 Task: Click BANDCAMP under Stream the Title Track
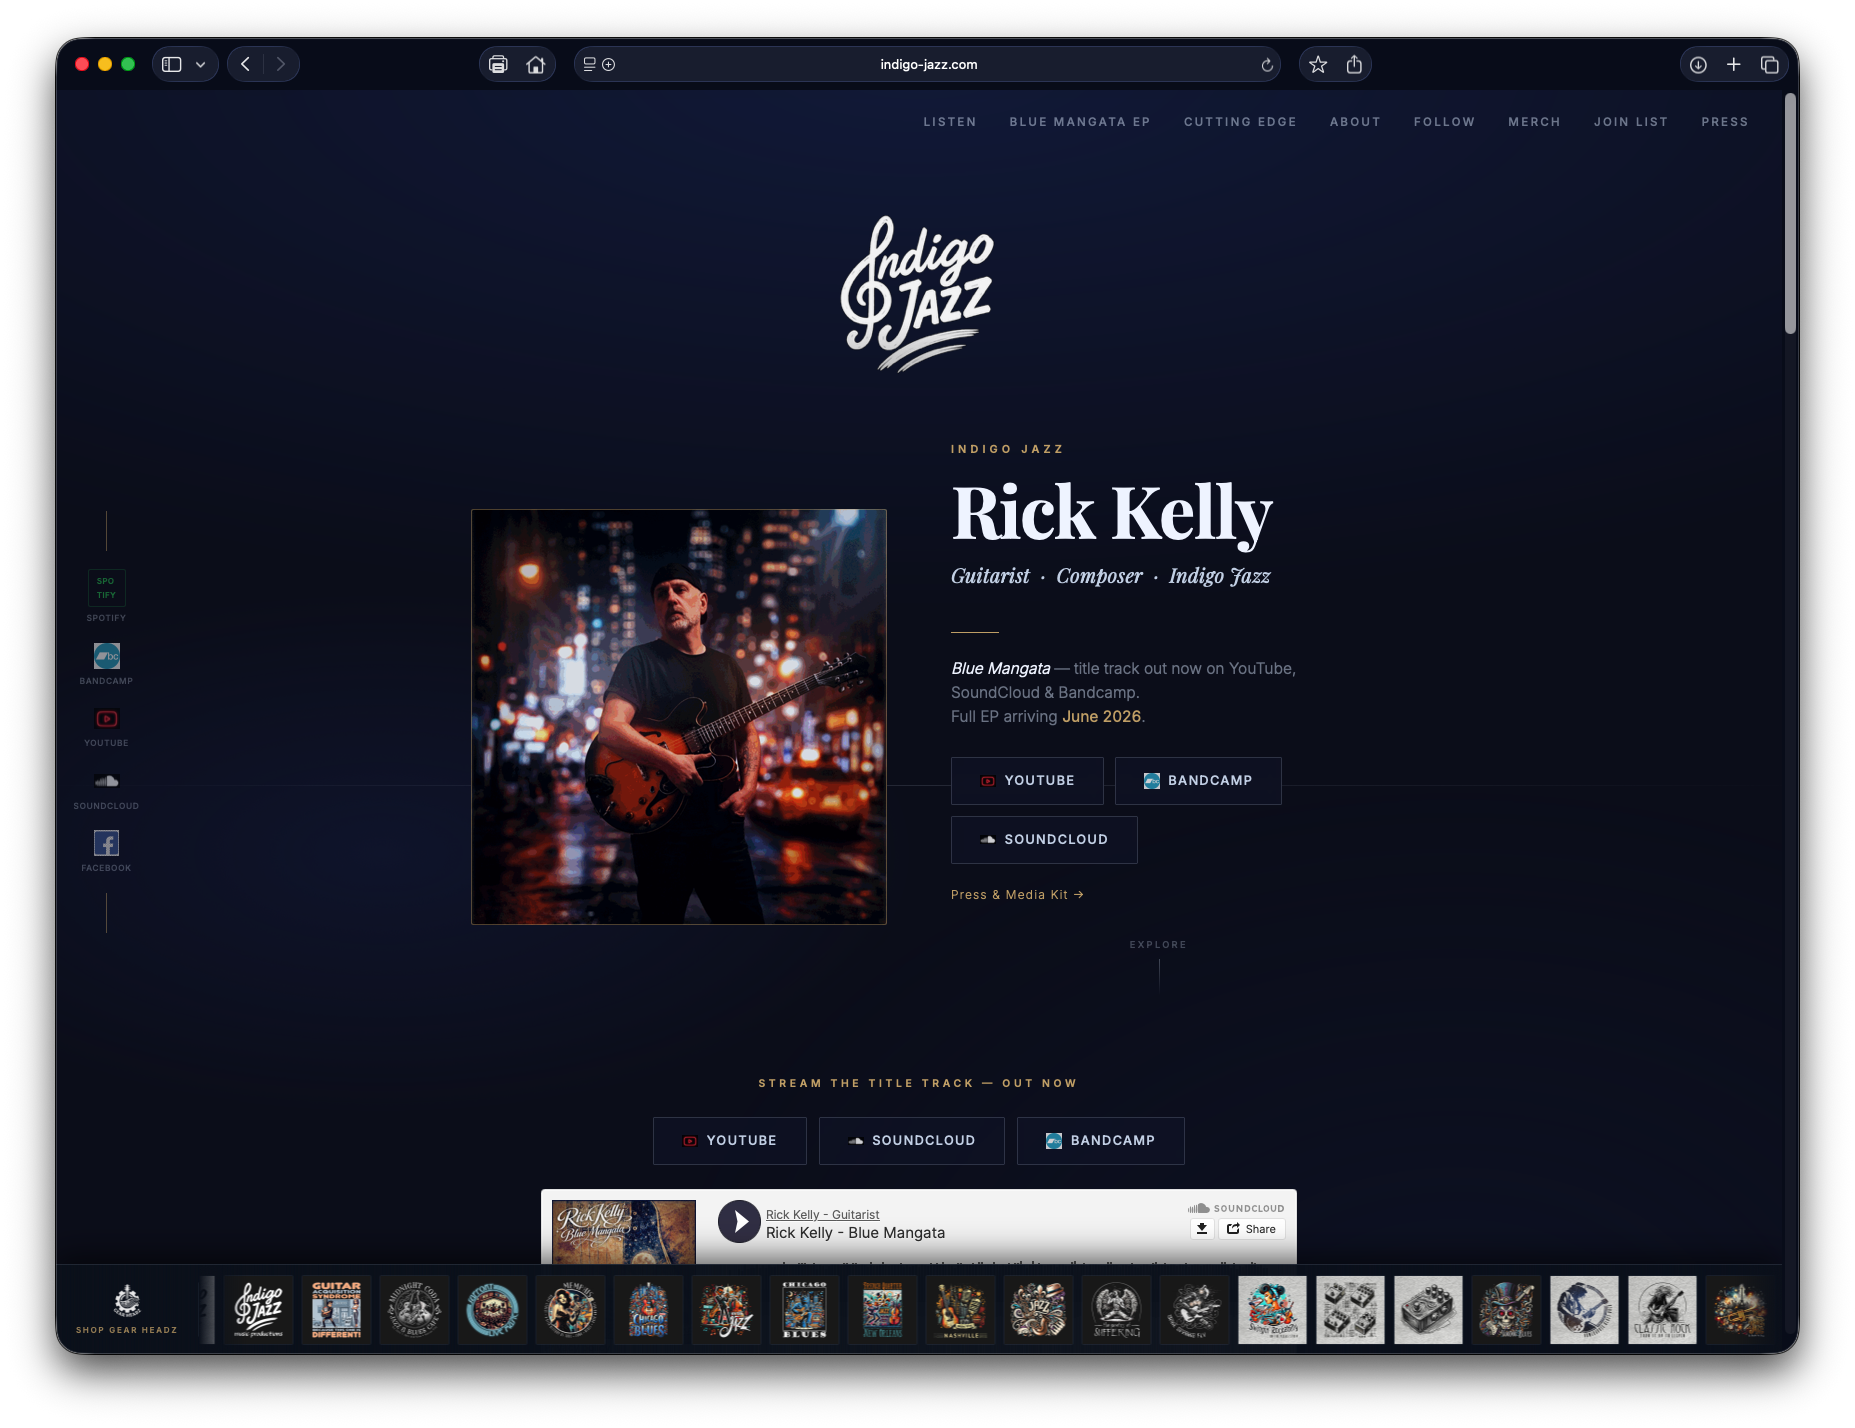point(1101,1141)
